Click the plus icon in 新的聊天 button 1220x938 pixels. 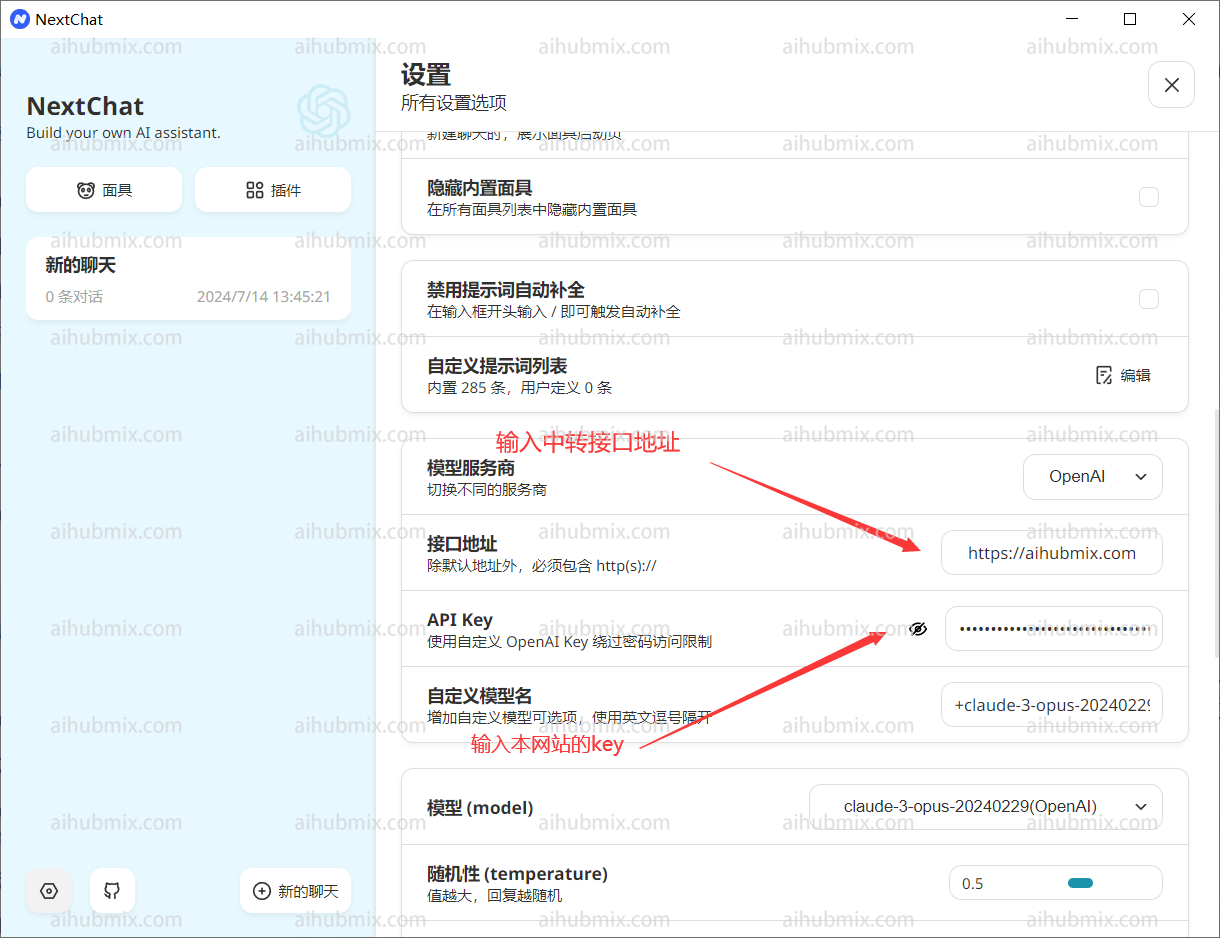pyautogui.click(x=262, y=891)
